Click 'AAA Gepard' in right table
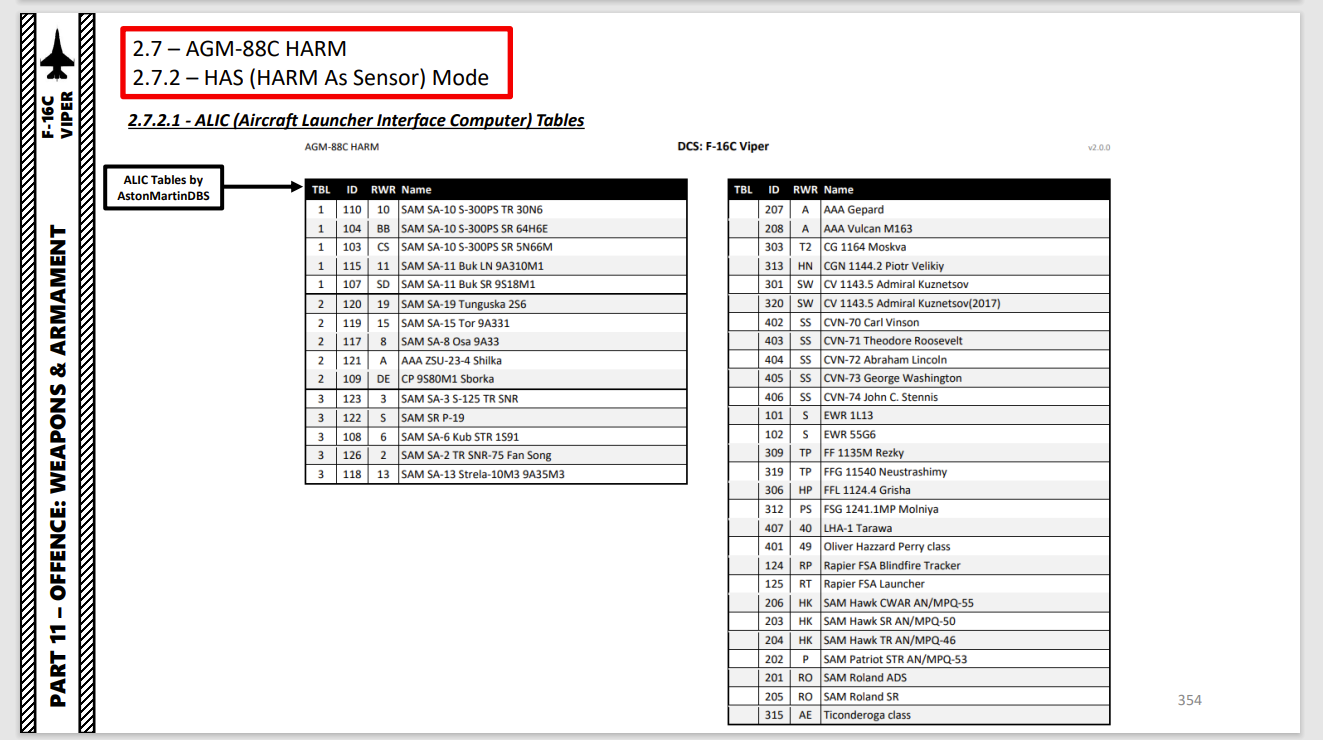Image resolution: width=1323 pixels, height=740 pixels. pos(919,210)
